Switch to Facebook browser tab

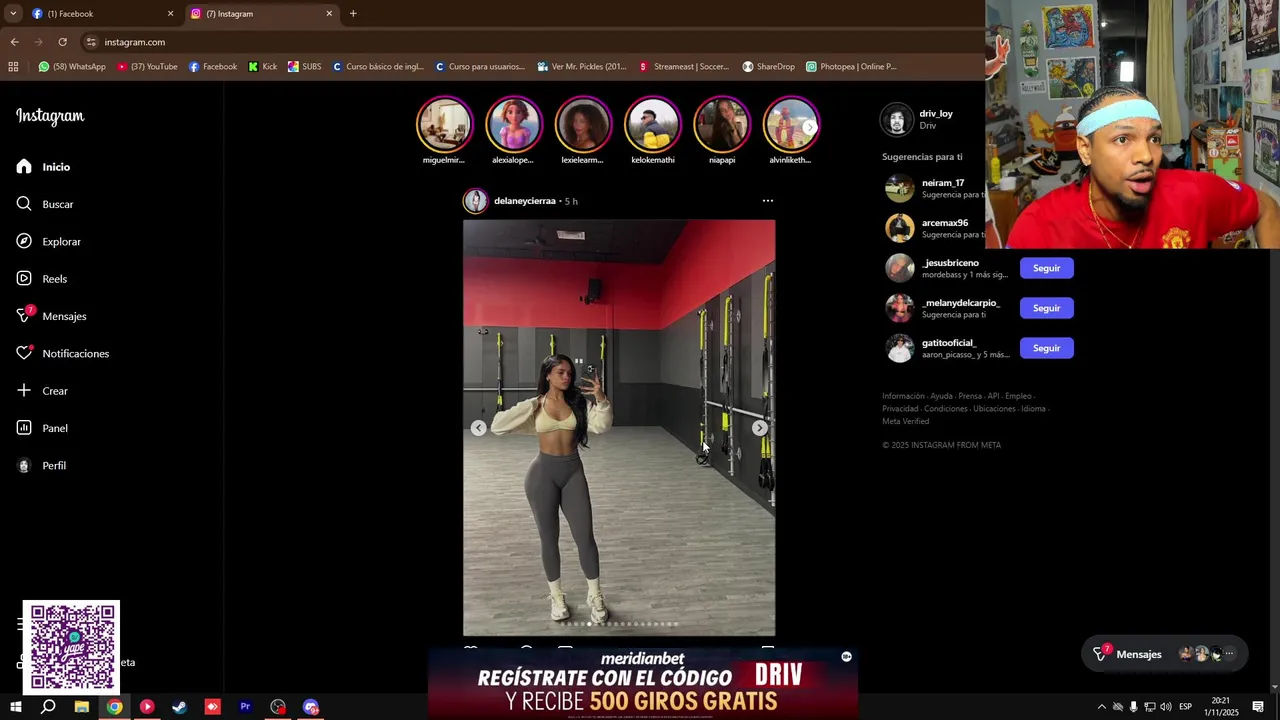pyautogui.click(x=100, y=14)
